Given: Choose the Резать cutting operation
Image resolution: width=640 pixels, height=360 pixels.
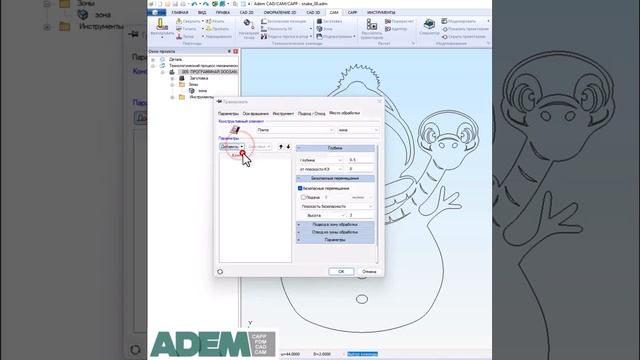Looking at the screenshot, I should tap(215, 21).
